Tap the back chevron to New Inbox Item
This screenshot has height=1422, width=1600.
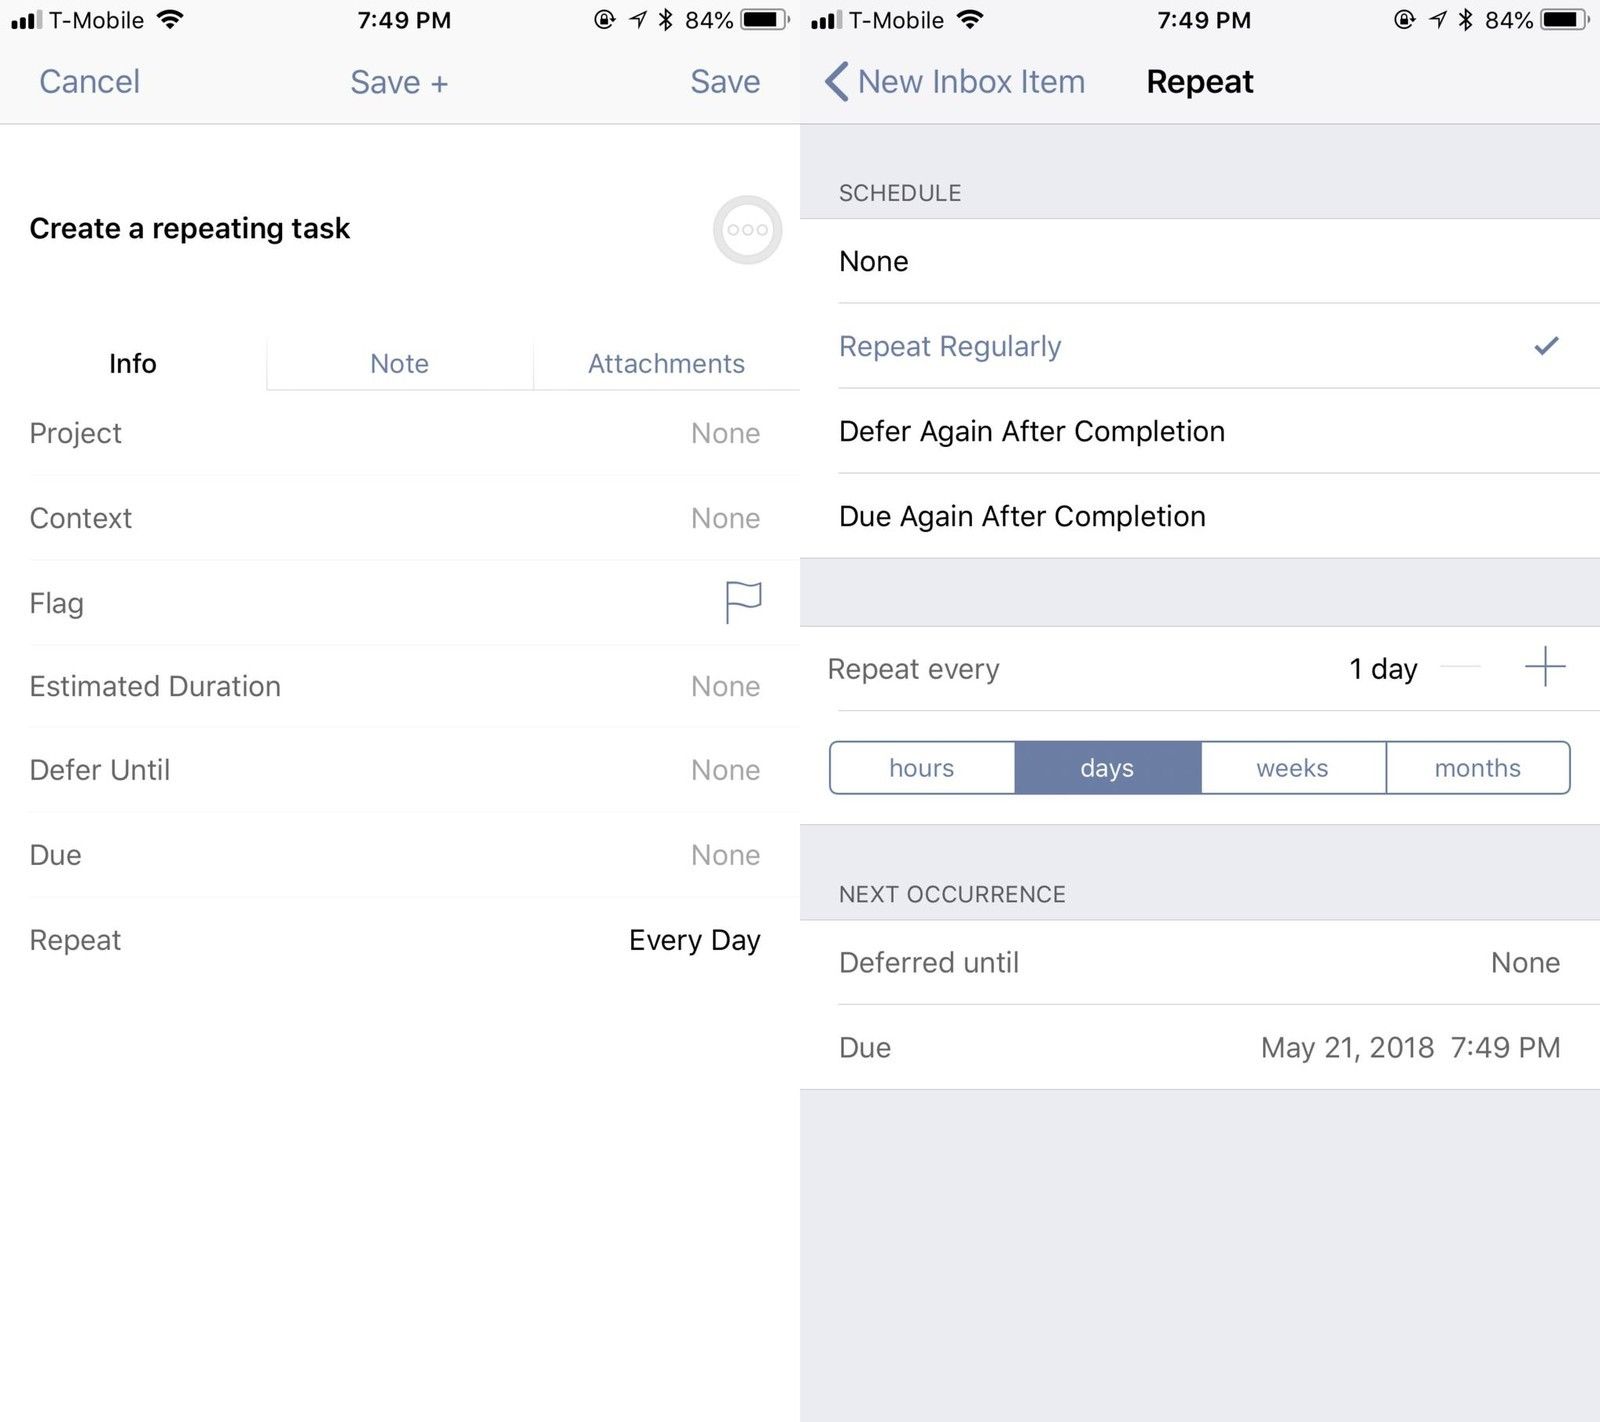coord(838,82)
